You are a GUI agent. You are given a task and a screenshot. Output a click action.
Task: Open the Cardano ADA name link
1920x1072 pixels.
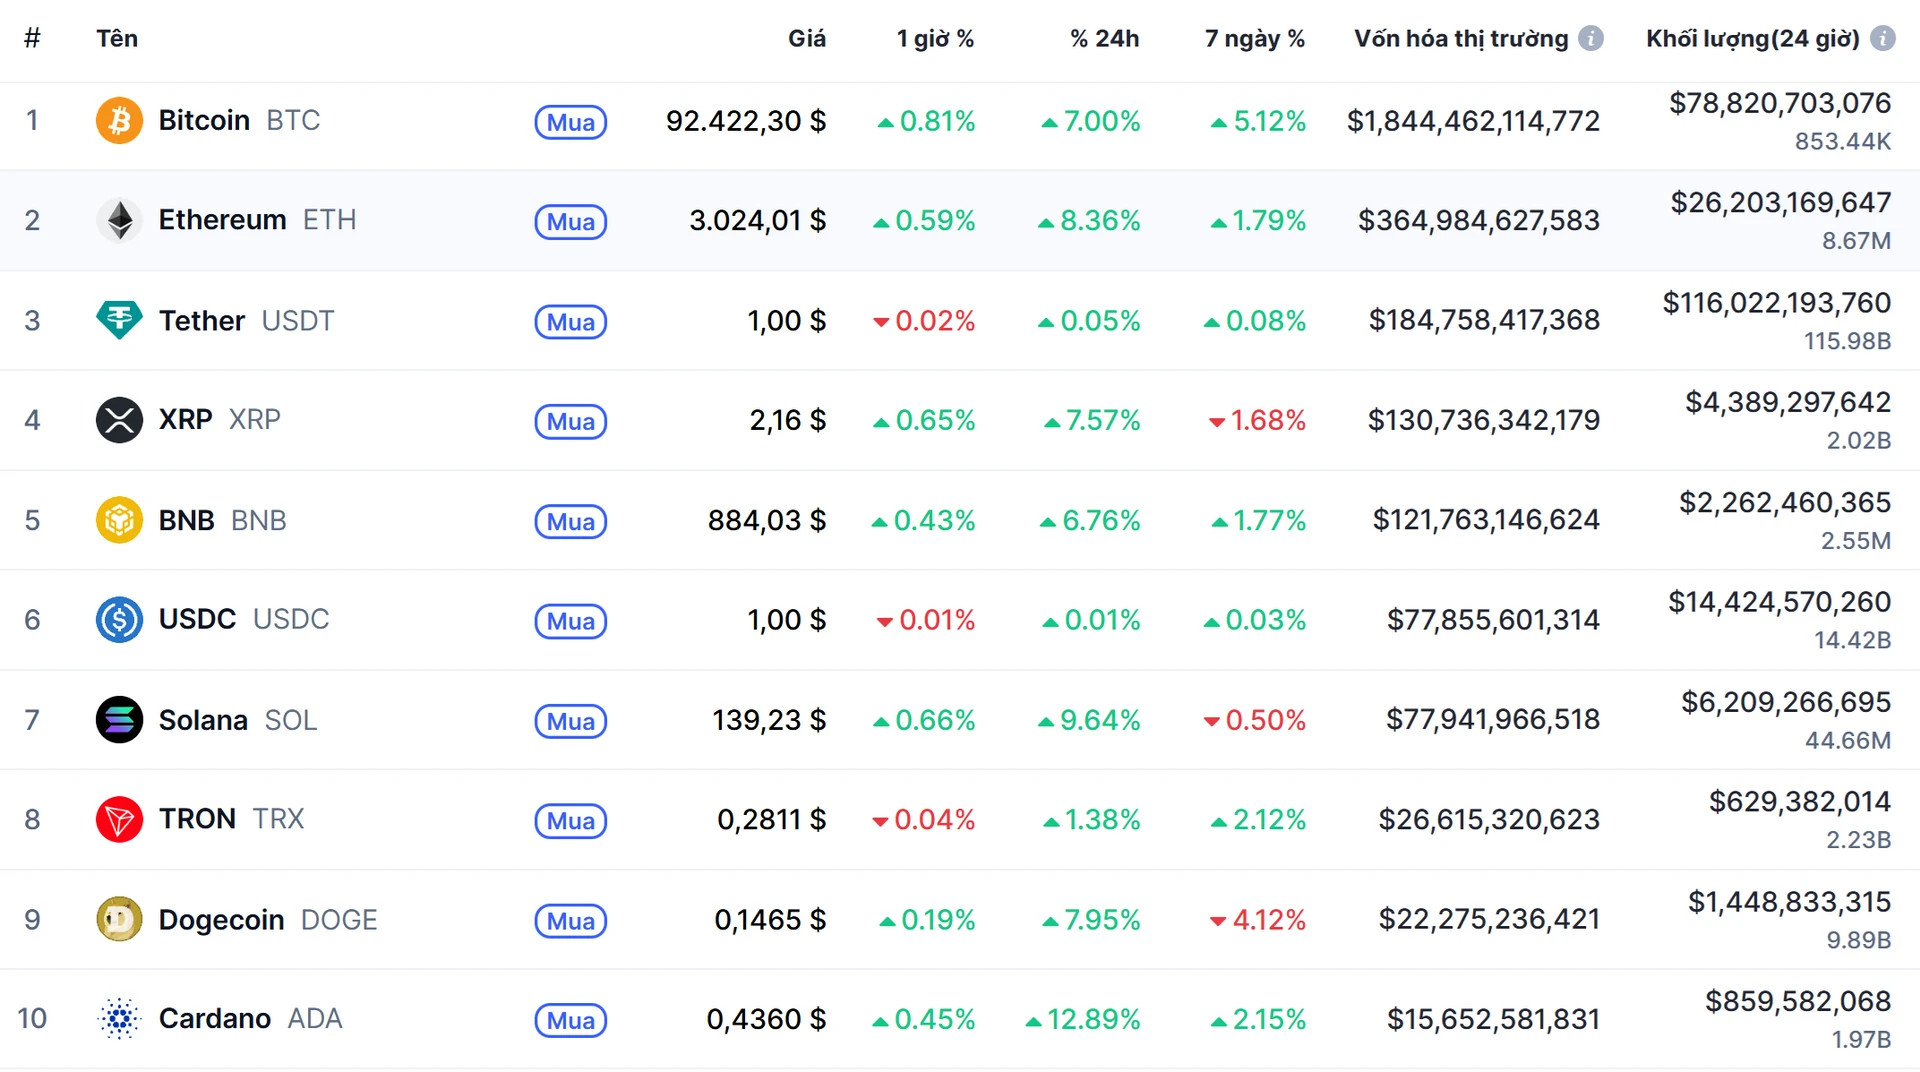[x=215, y=1019]
